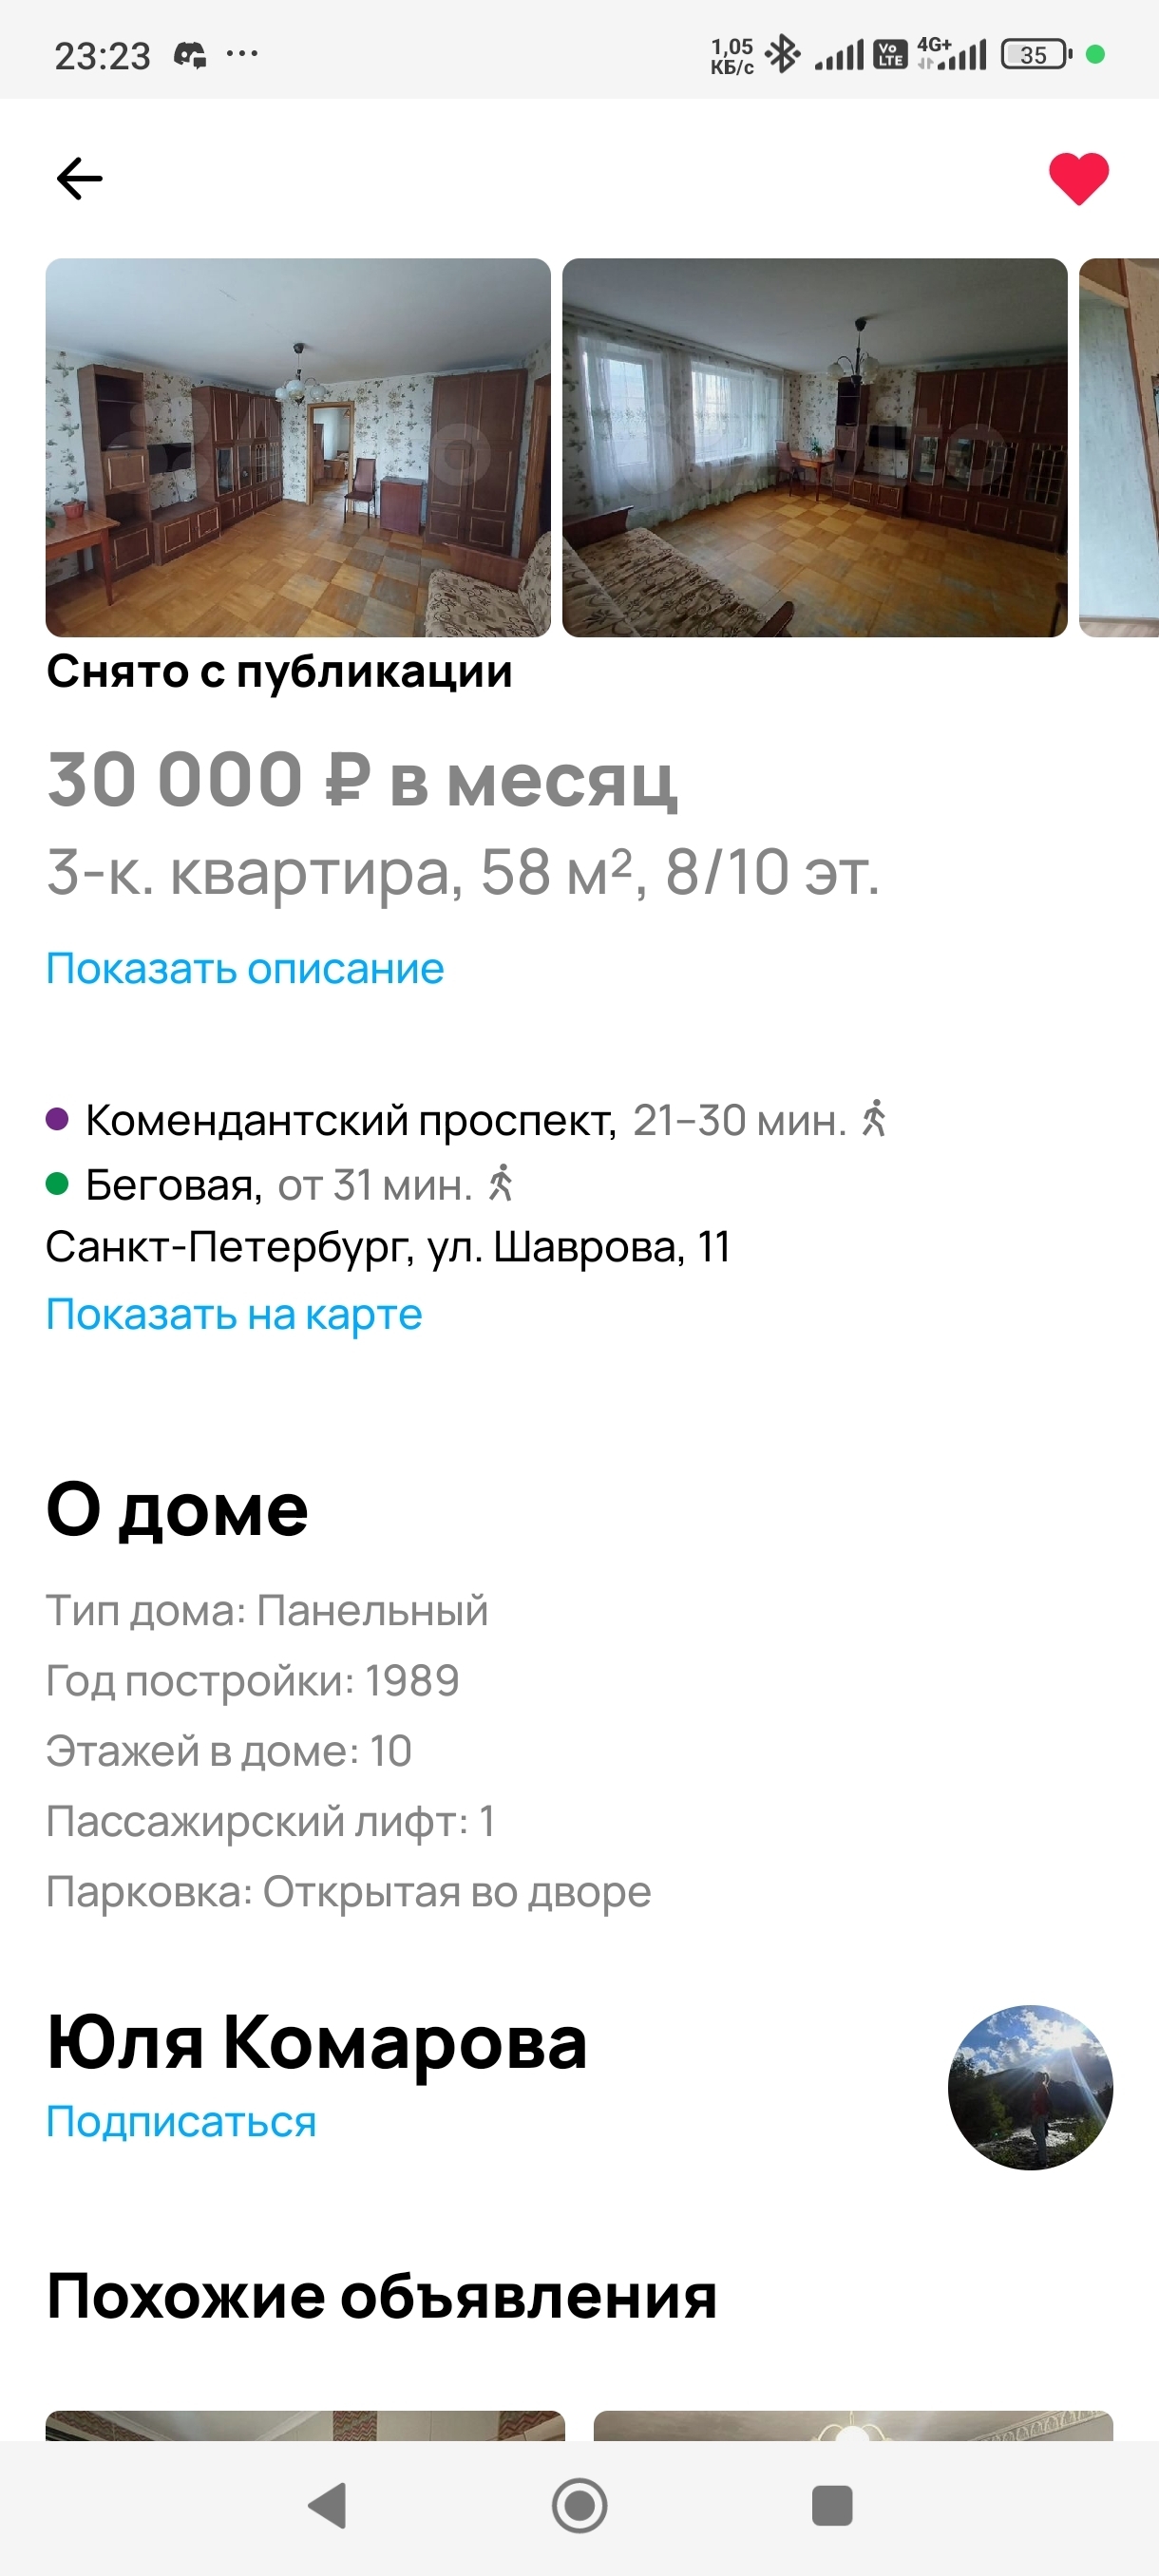This screenshot has width=1159, height=2576.
Task: Select purple Комендантский проспект metro dot
Action: pyautogui.click(x=57, y=1119)
